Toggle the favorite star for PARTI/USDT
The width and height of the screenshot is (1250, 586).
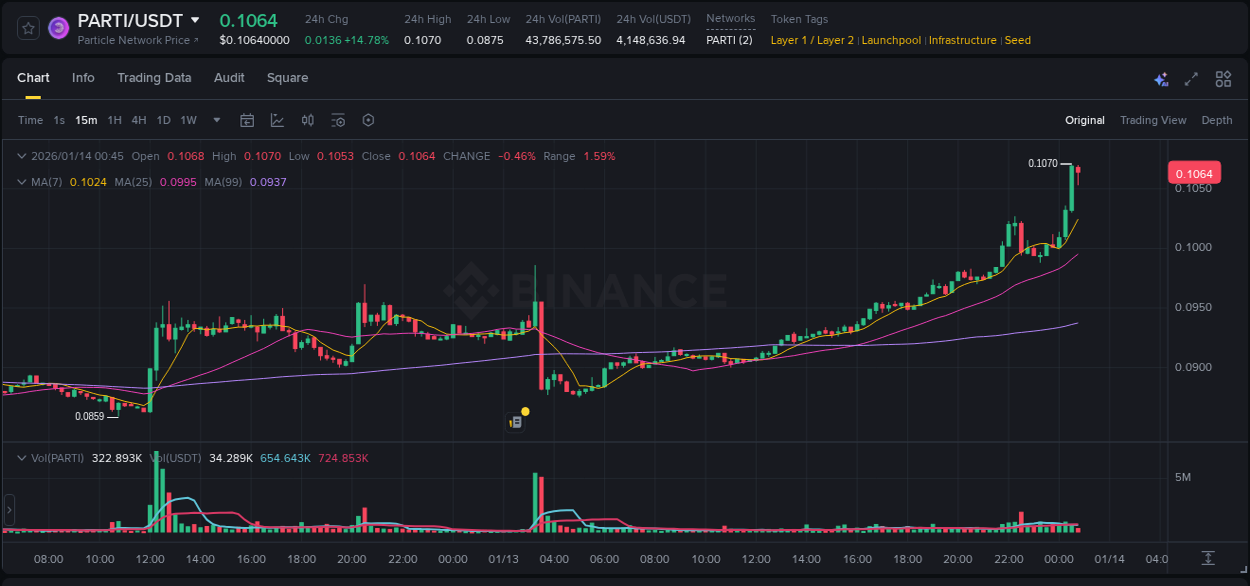click(x=28, y=28)
